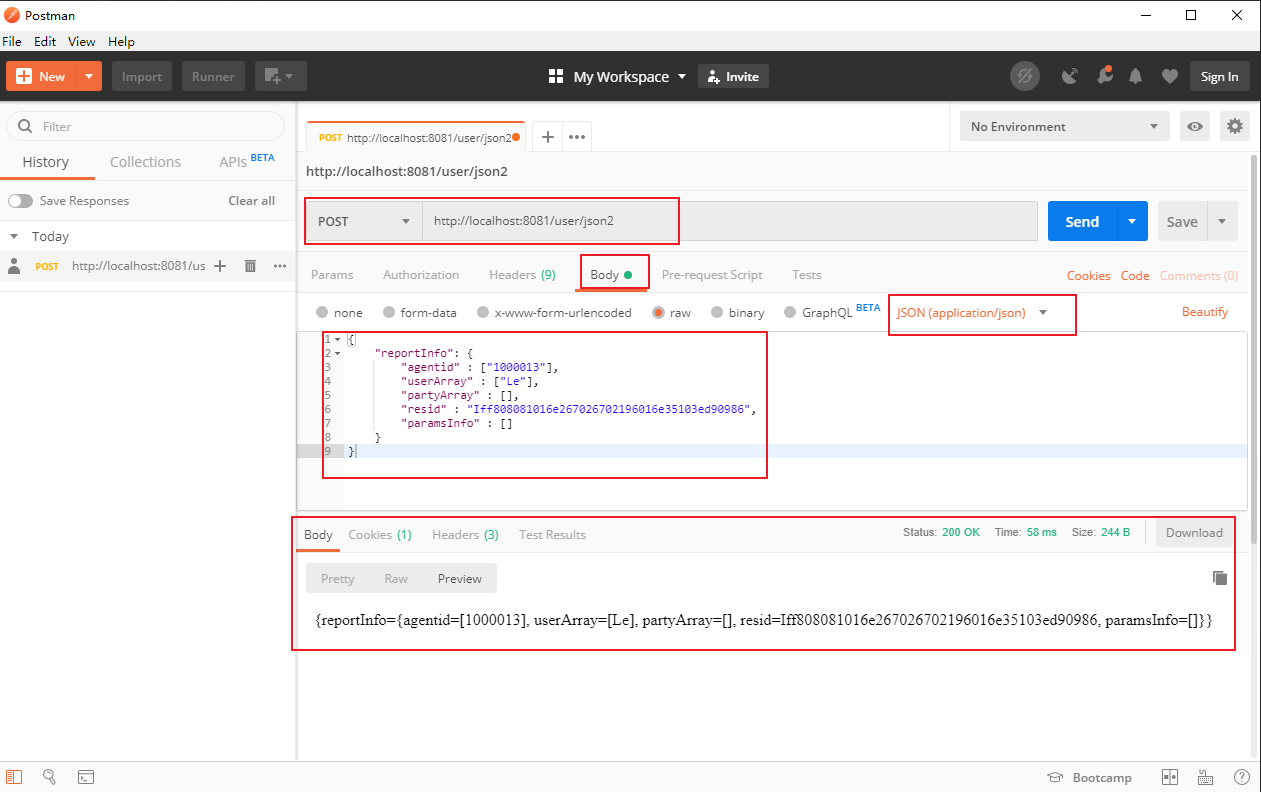Select form-data body type
This screenshot has width=1261, height=792.
pyautogui.click(x=389, y=312)
